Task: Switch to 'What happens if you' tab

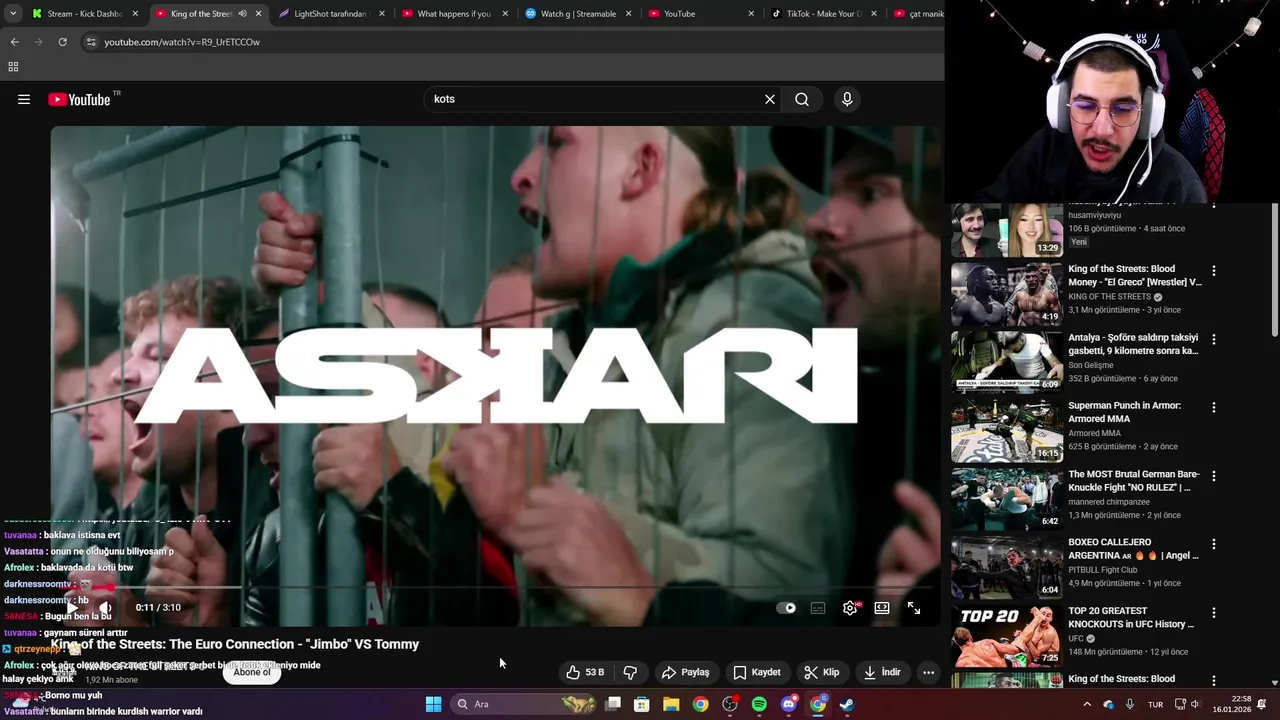Action: 454,14
